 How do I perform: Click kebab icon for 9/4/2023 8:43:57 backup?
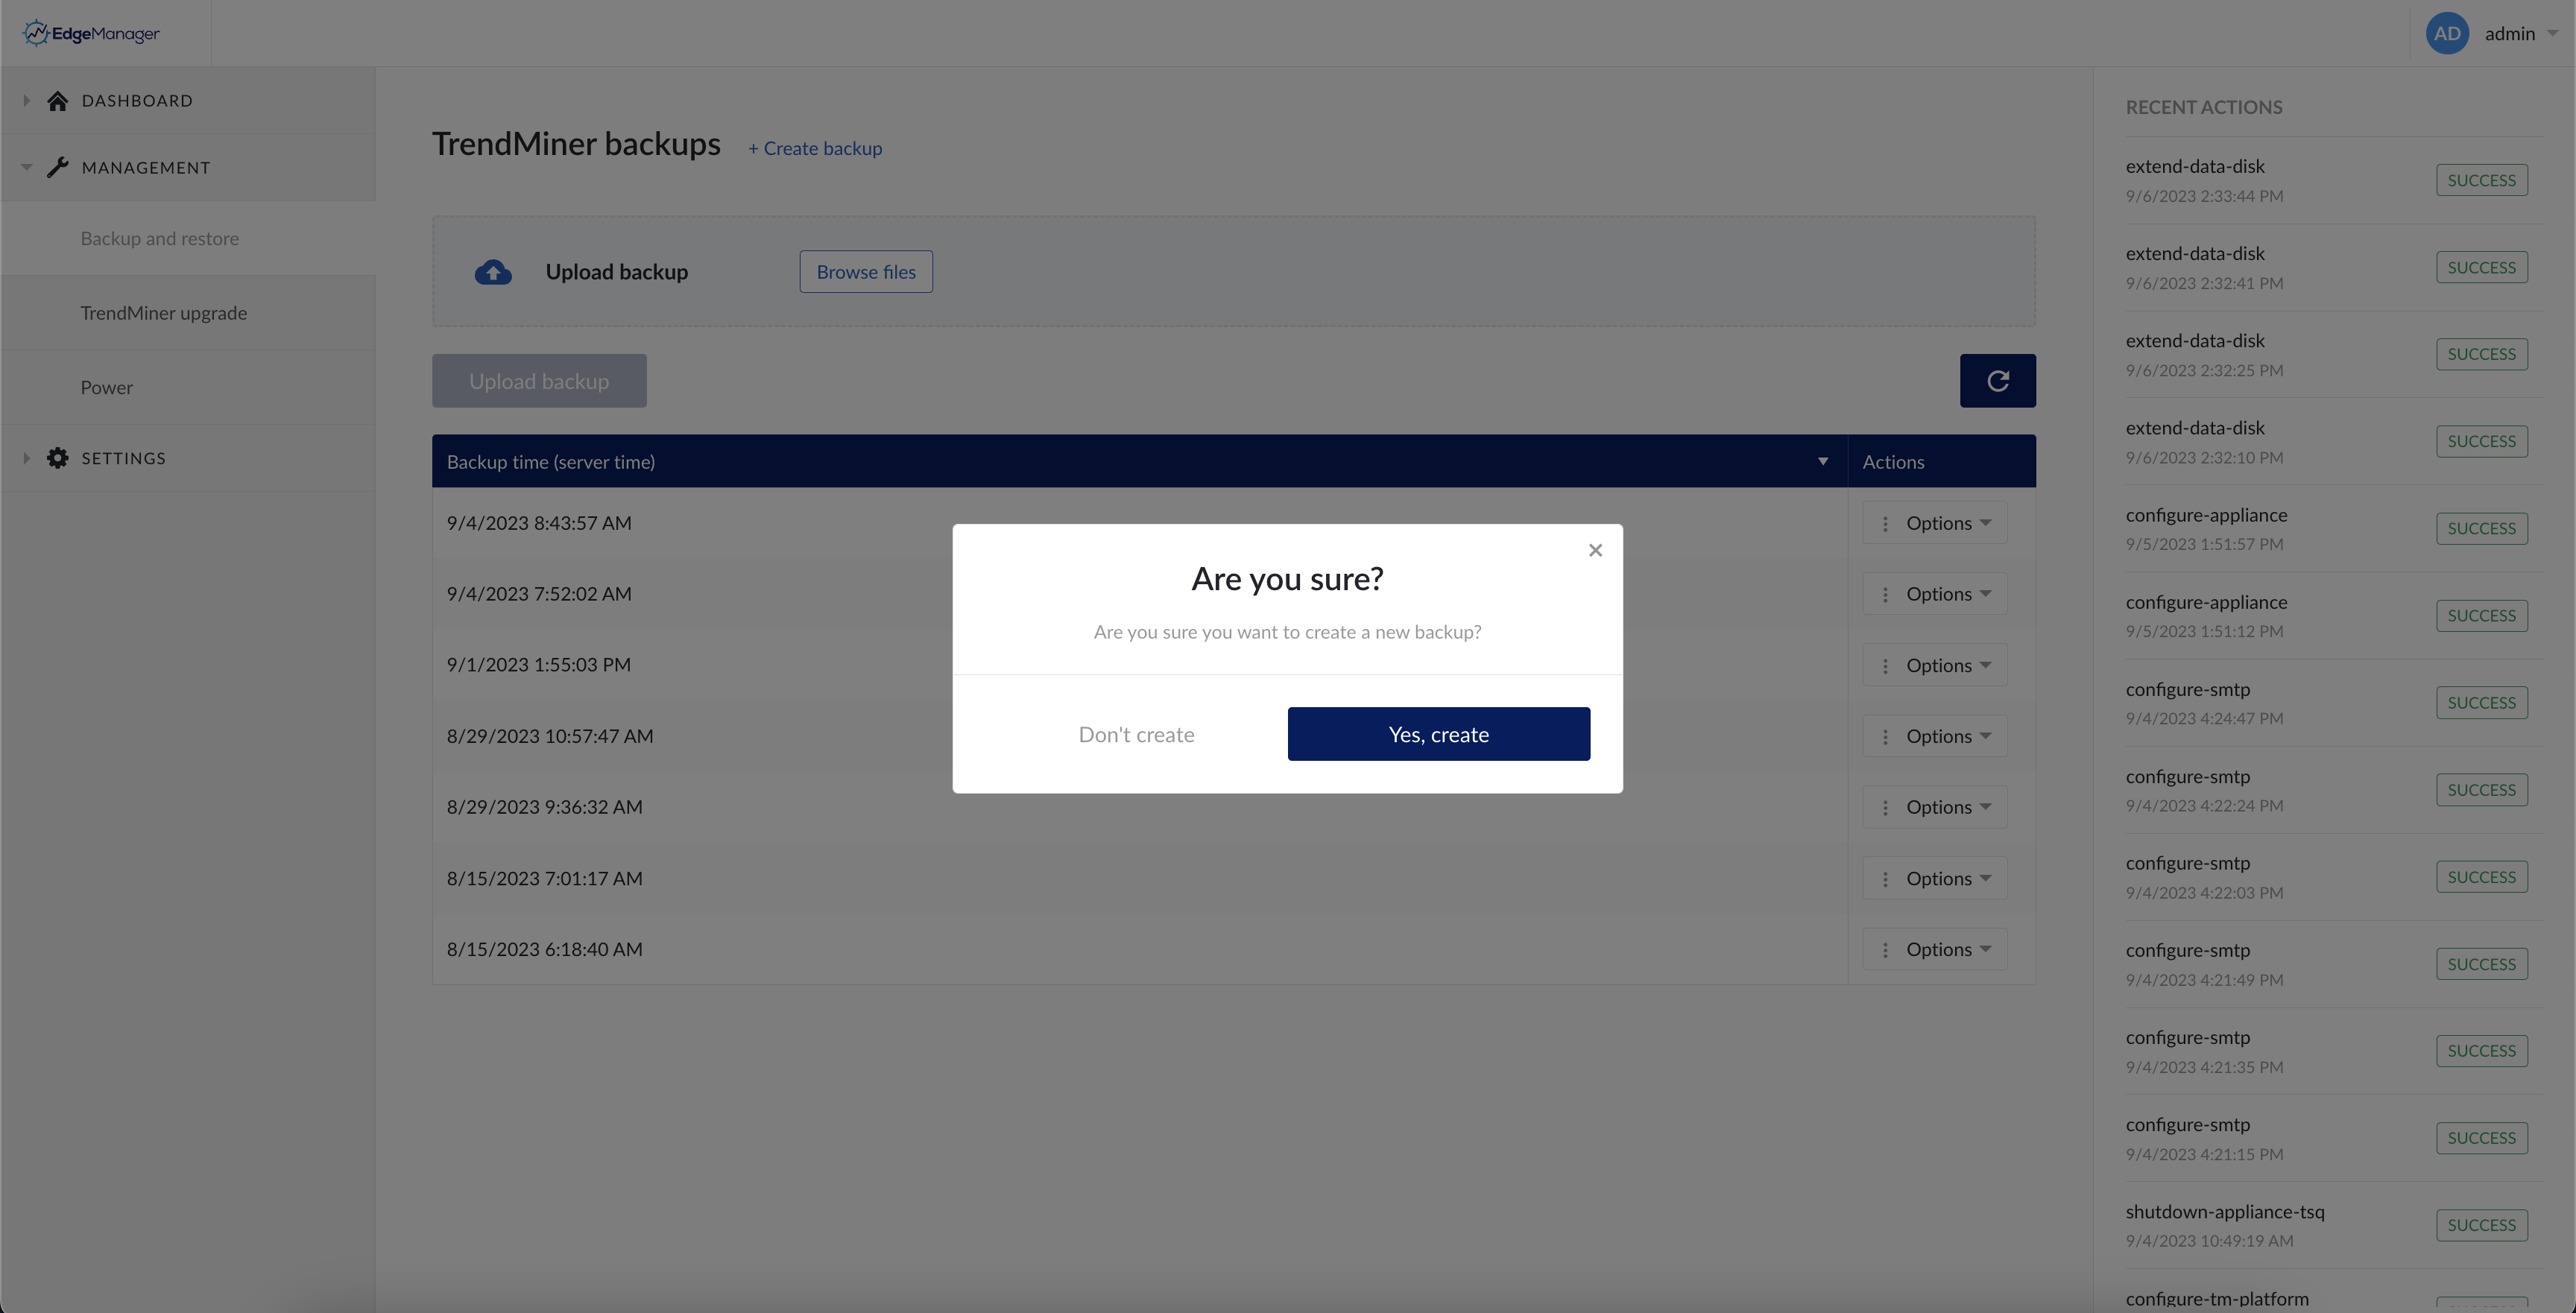pyautogui.click(x=1885, y=523)
